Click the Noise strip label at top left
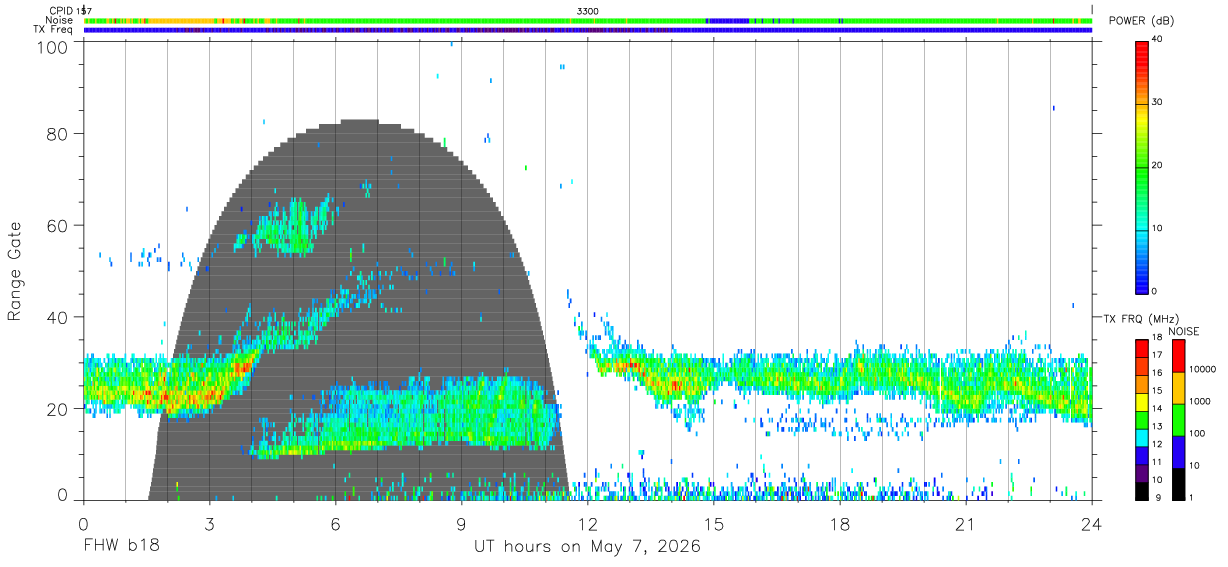Viewport: 1228px width, 567px height. [x=59, y=20]
